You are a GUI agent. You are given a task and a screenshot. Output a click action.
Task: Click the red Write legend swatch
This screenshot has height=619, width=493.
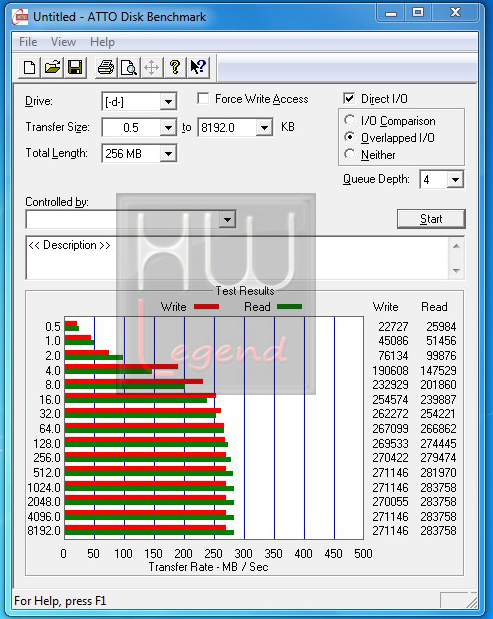pos(206,307)
